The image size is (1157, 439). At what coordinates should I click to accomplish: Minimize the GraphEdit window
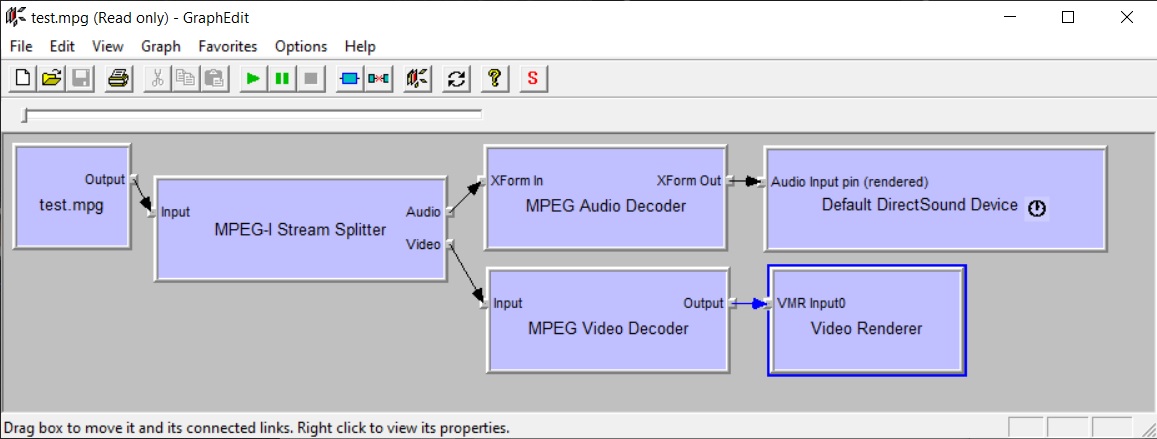coord(1009,18)
